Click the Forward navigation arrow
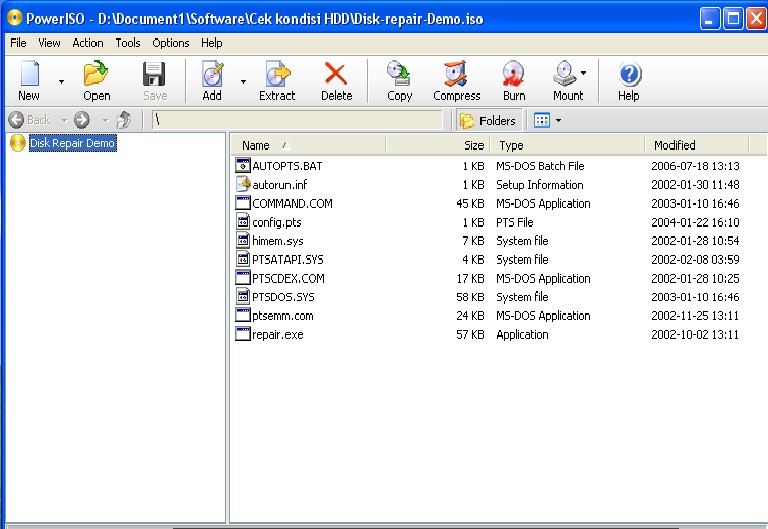This screenshot has height=529, width=768. point(82,120)
